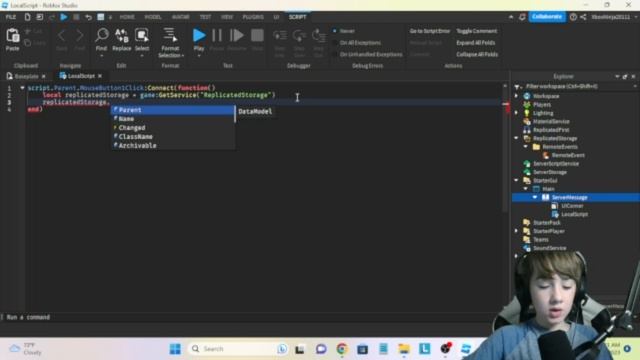Select MaterialService in Explorer

click(x=551, y=121)
